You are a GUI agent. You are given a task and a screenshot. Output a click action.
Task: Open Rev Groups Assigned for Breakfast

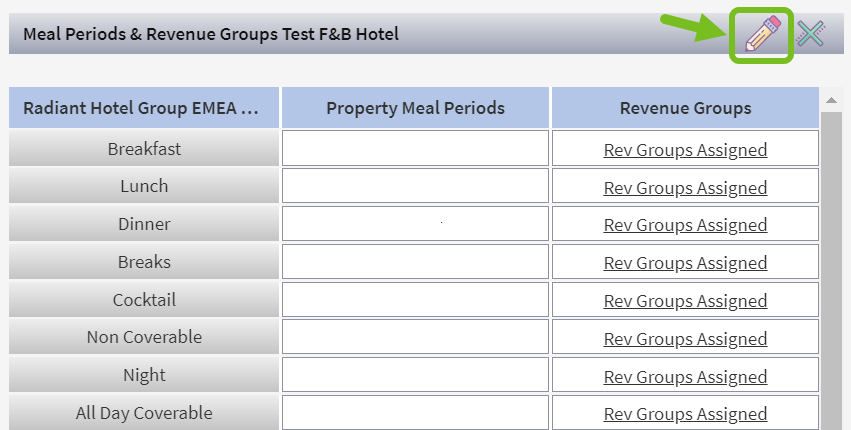tap(685, 150)
